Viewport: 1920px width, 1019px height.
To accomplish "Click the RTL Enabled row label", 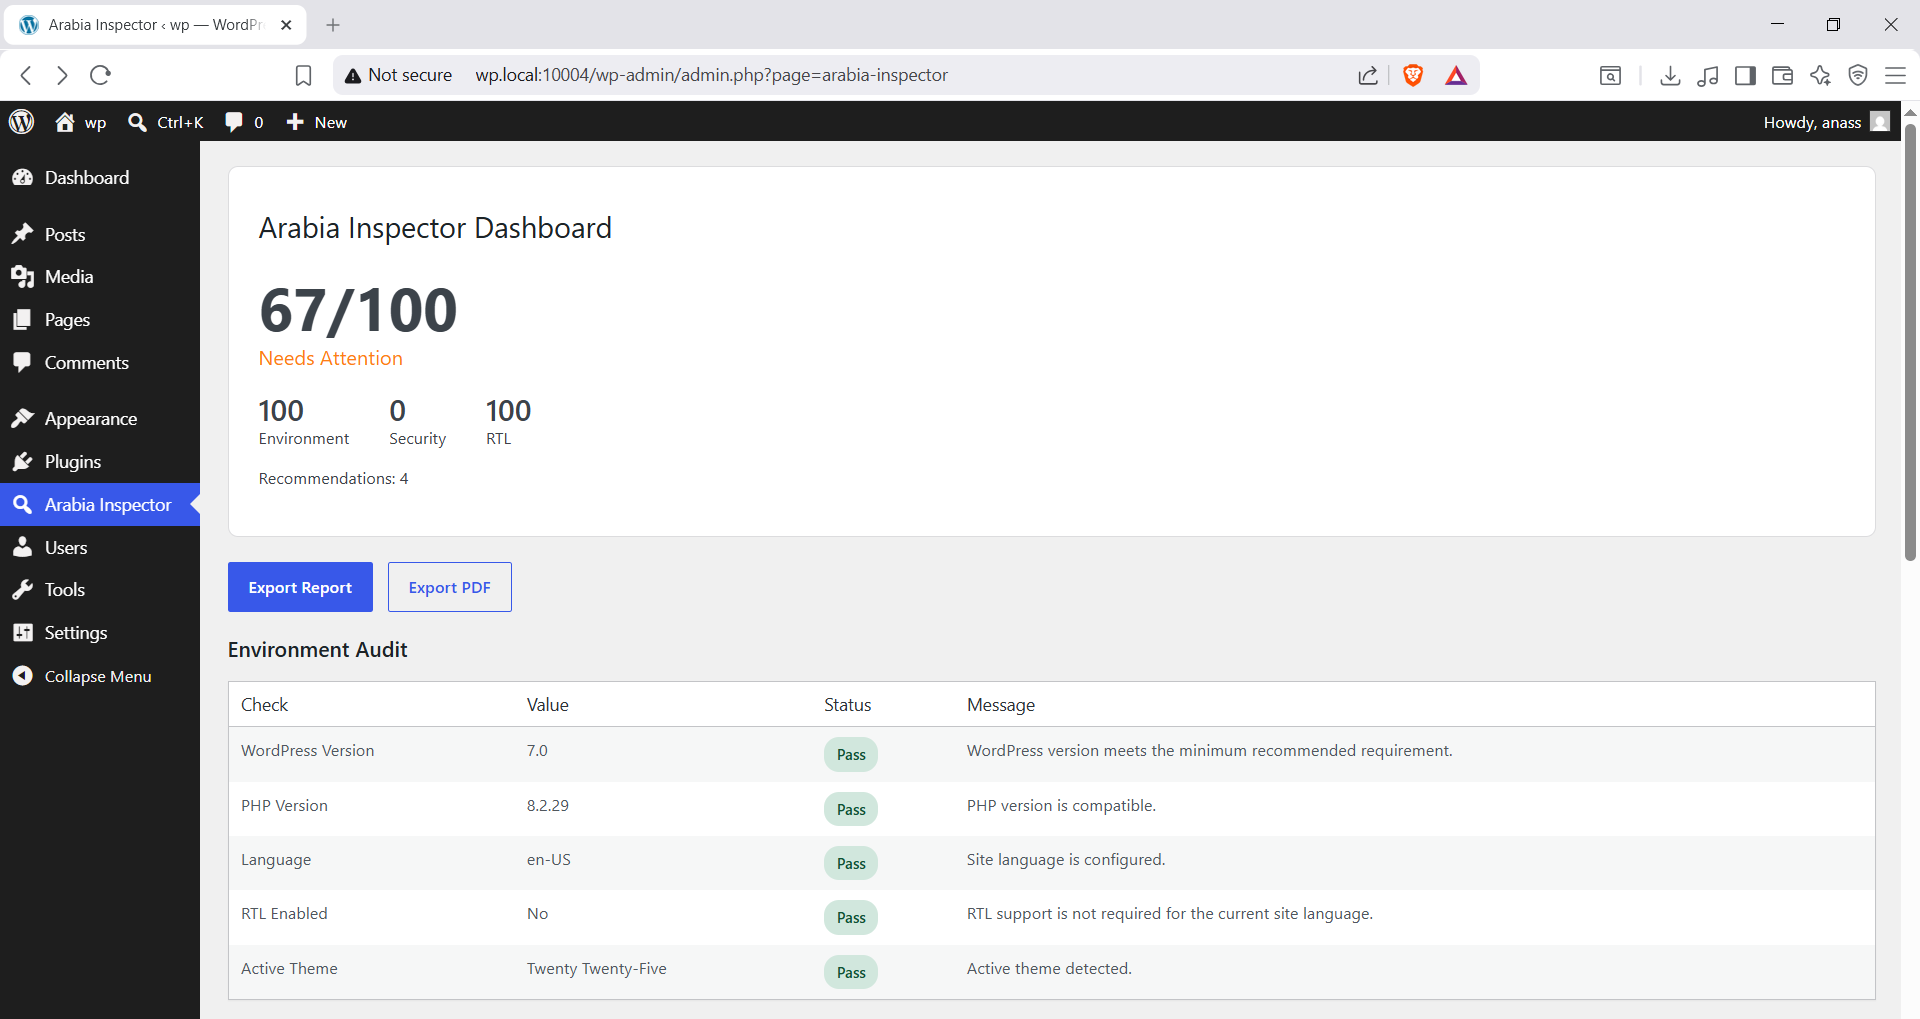I will tap(284, 913).
